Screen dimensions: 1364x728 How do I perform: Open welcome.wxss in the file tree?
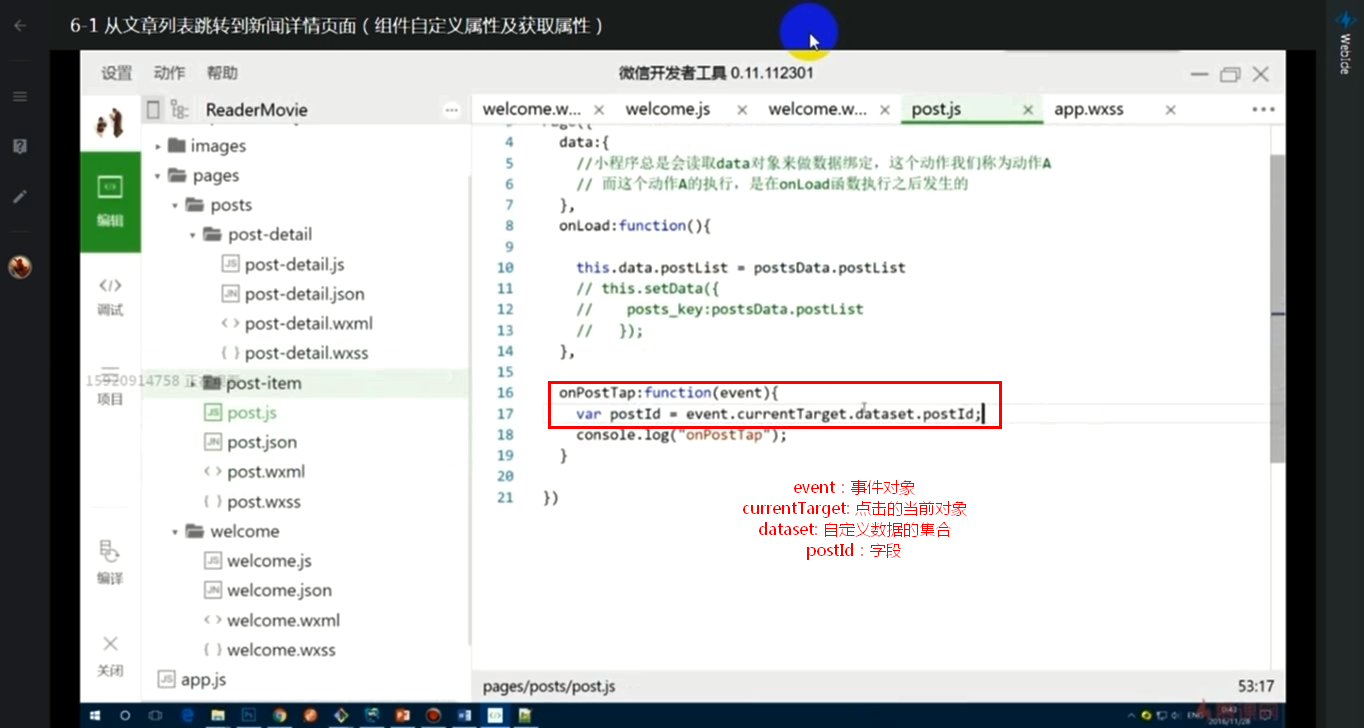pyautogui.click(x=281, y=650)
